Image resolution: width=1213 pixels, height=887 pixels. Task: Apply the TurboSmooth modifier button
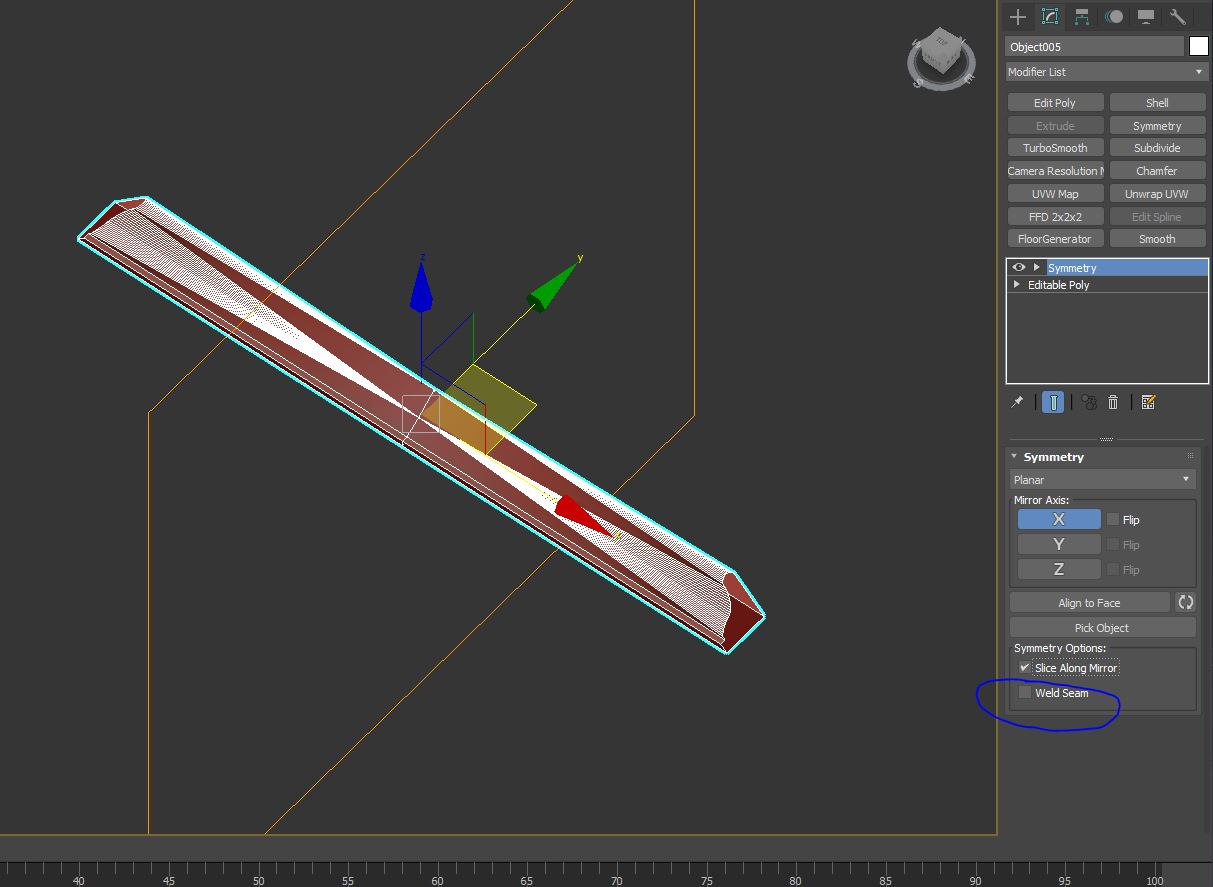[x=1055, y=147]
